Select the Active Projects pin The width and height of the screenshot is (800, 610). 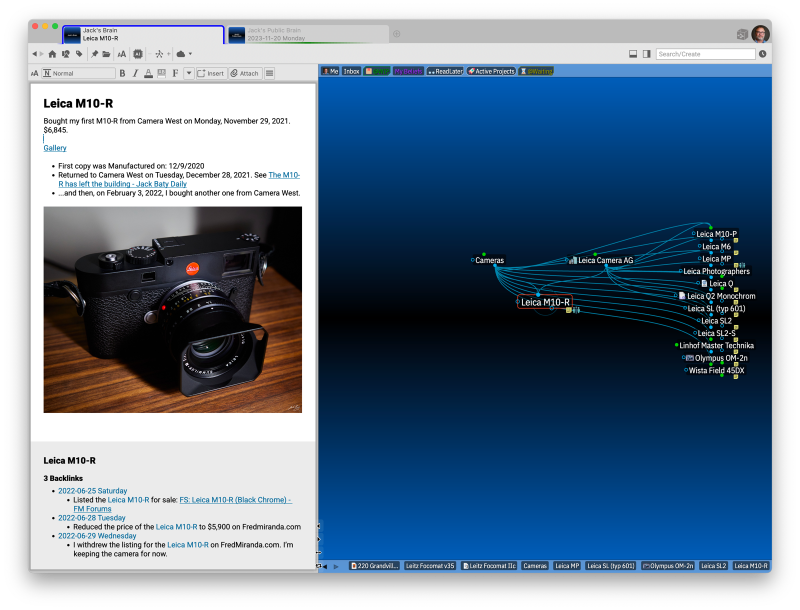(x=490, y=71)
